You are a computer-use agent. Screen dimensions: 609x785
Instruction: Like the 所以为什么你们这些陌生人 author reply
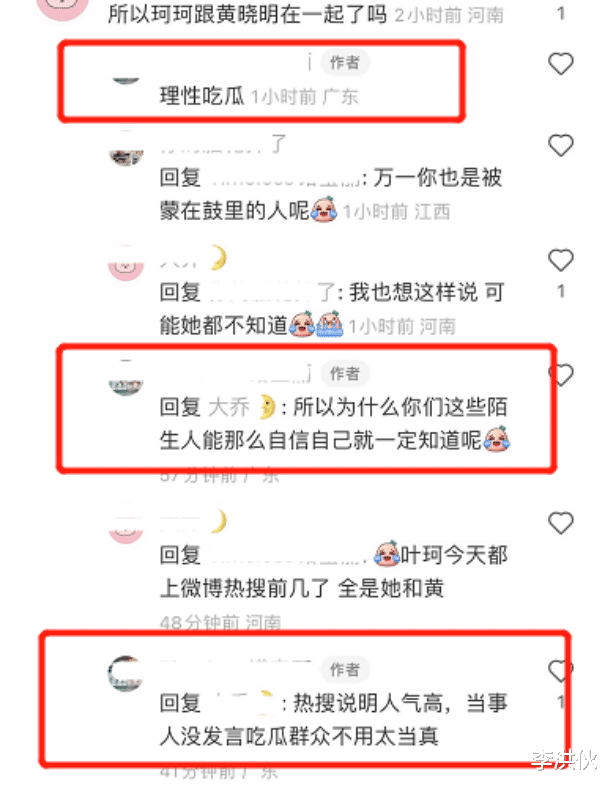561,374
